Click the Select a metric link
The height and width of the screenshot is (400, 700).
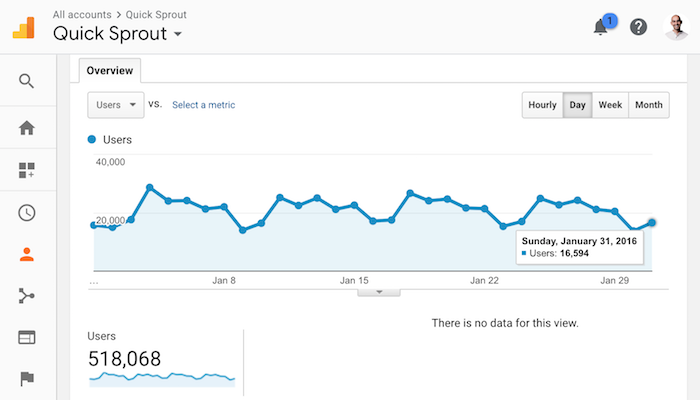click(204, 105)
